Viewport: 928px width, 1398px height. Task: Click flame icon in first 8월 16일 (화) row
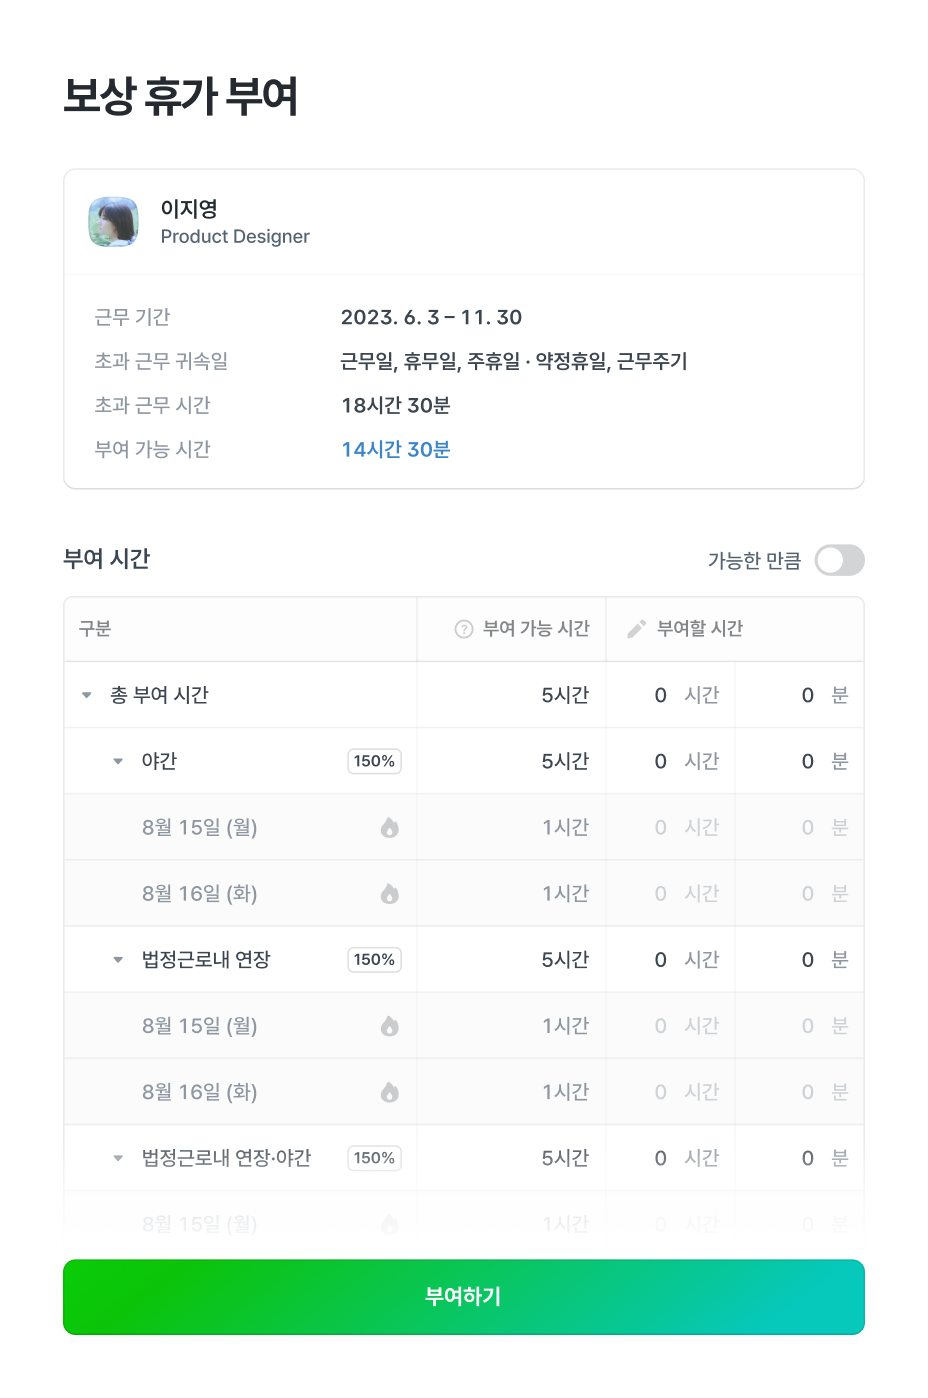point(390,893)
